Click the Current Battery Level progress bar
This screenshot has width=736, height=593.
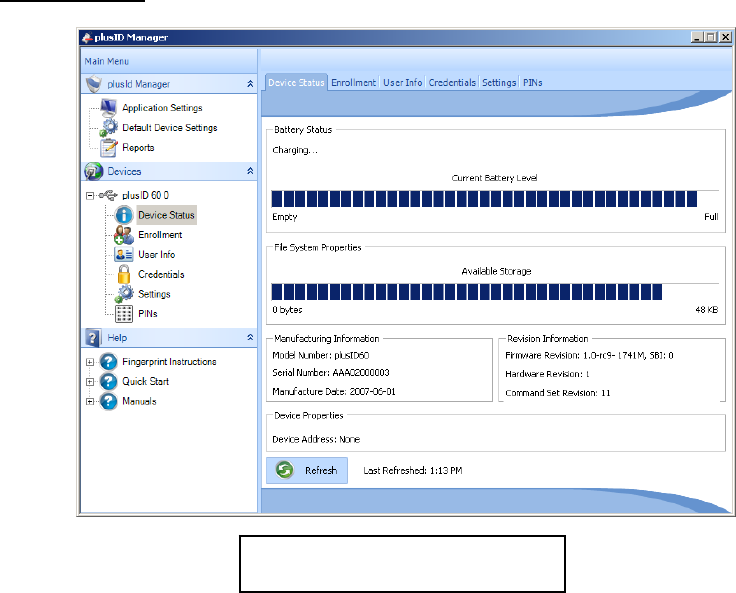[x=495, y=199]
